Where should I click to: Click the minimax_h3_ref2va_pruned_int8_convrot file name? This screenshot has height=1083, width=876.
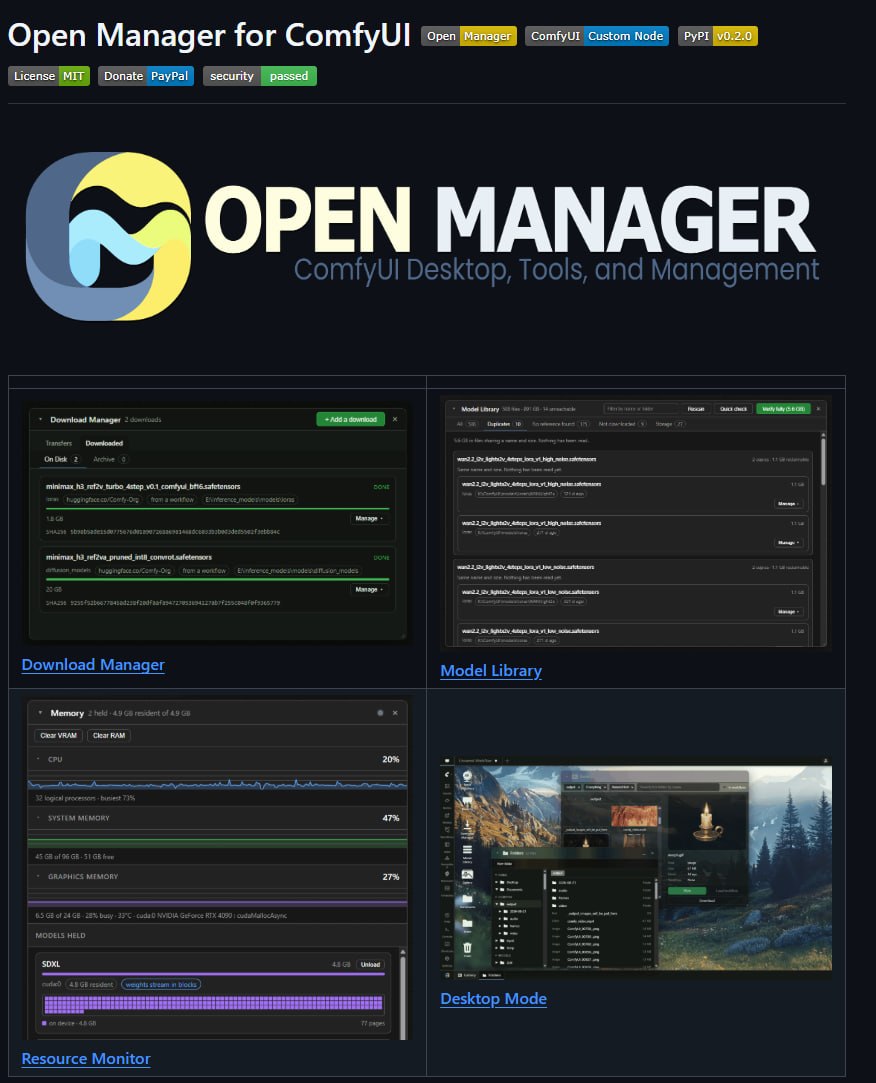tap(128, 557)
